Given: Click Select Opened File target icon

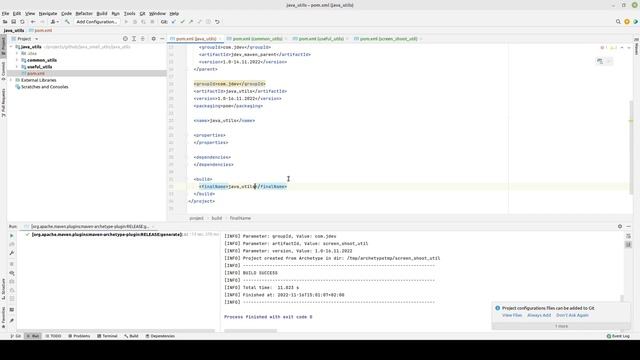Looking at the screenshot, I should pos(125,39).
